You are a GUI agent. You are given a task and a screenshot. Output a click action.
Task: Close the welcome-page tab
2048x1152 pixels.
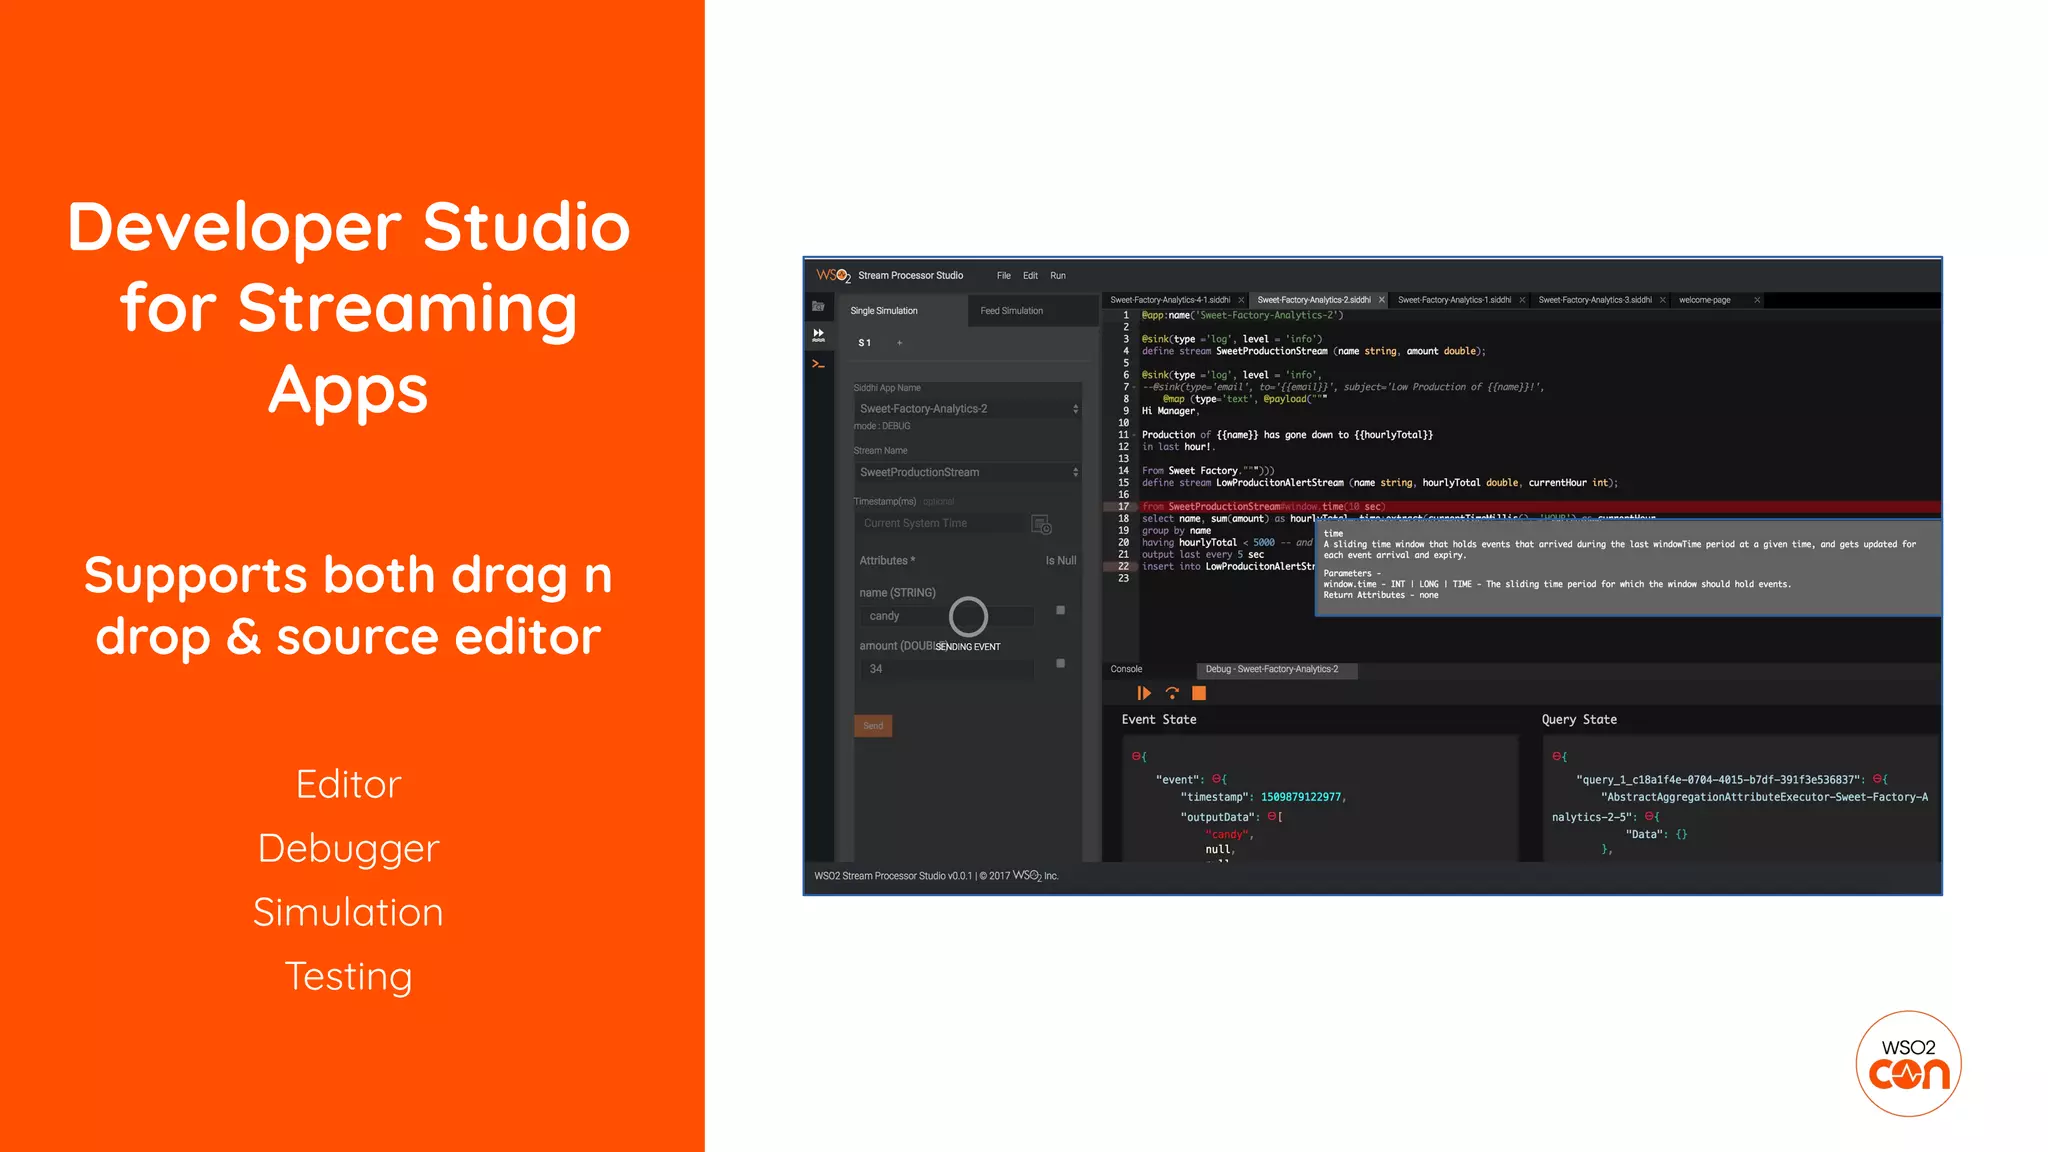point(1757,300)
